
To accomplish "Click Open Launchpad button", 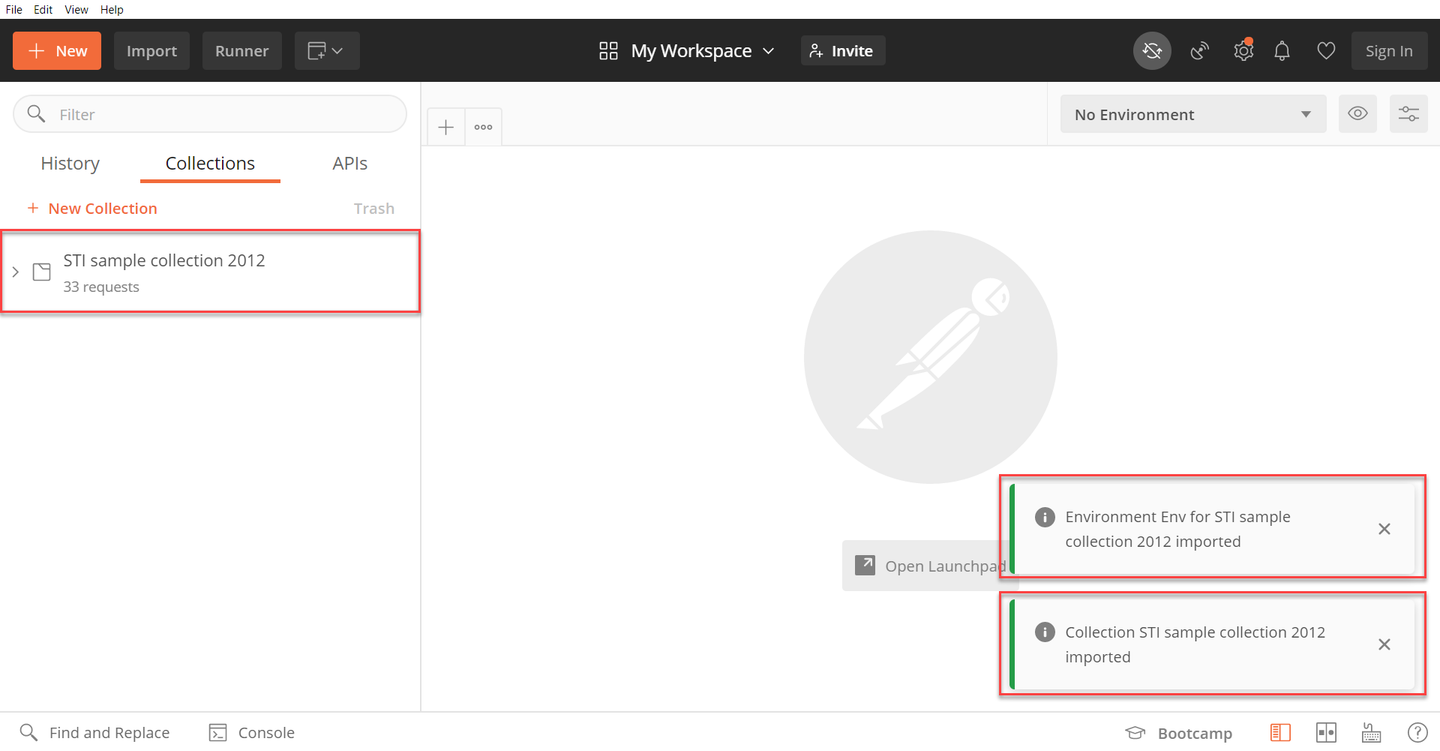I will coord(929,566).
